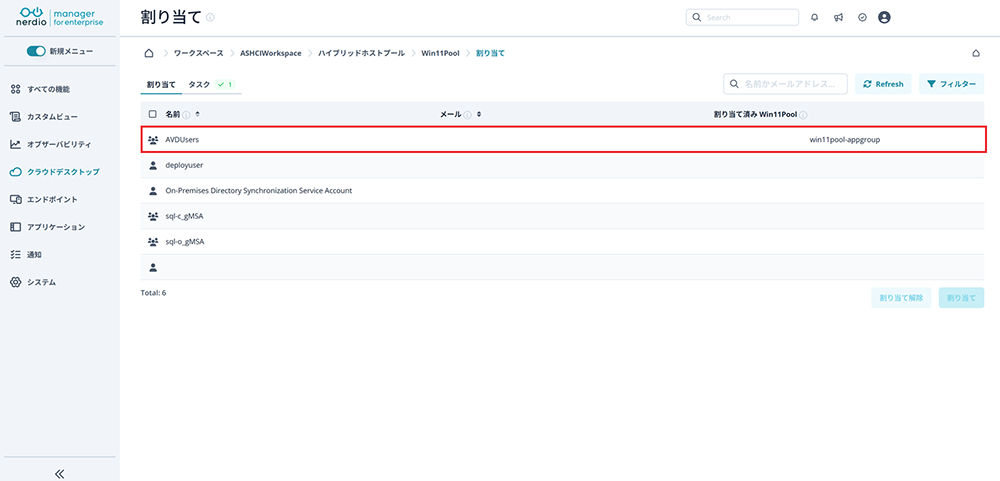
Task: Click the 割り当て解除 button
Action: click(901, 298)
